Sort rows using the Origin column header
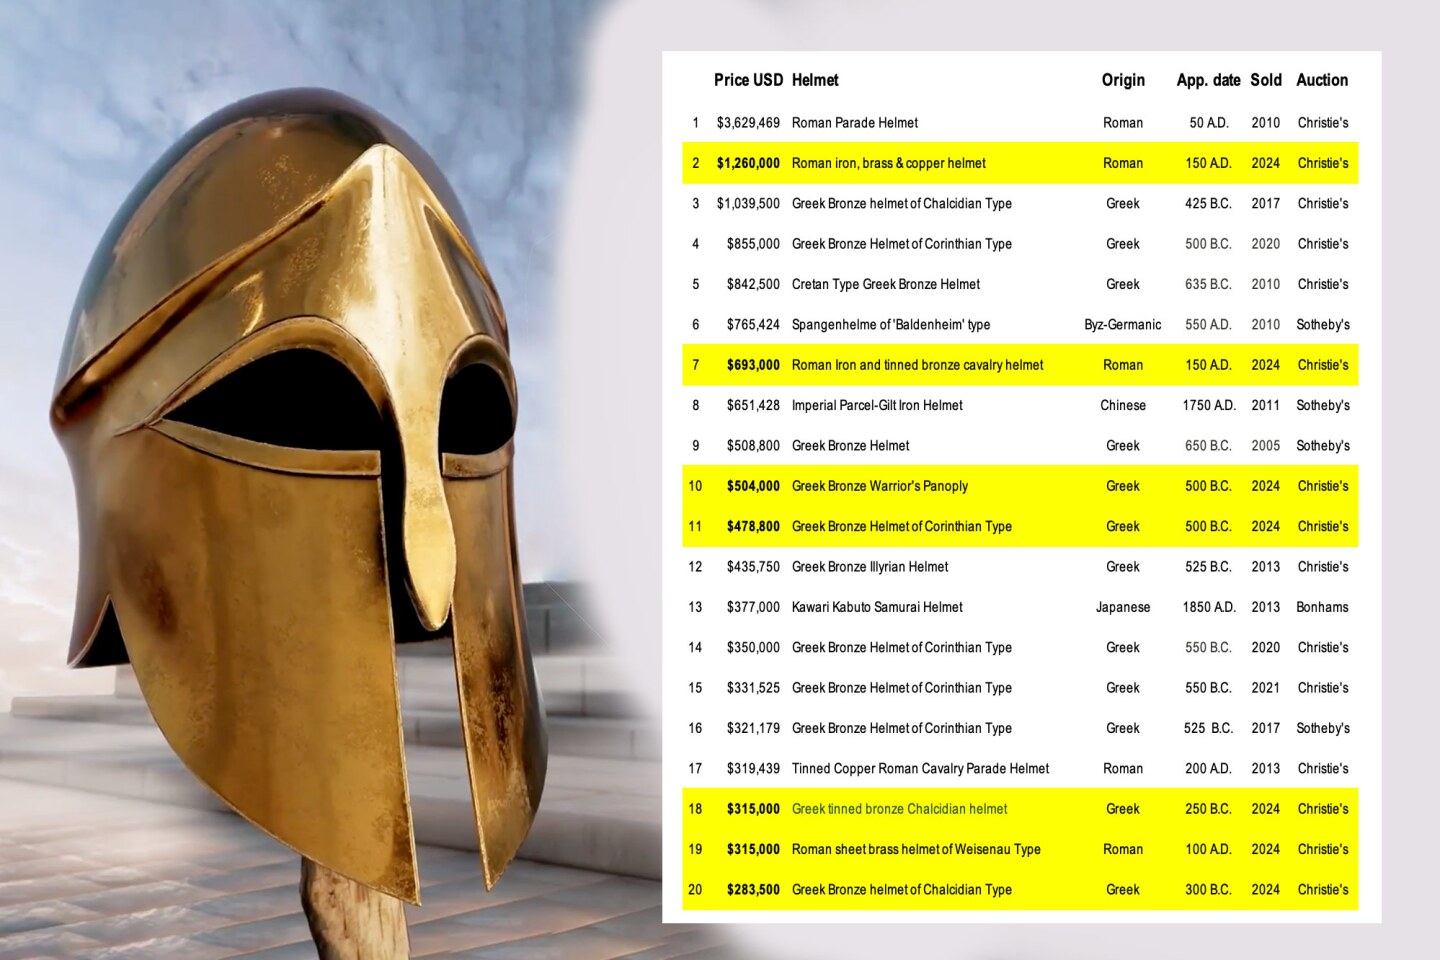Viewport: 1440px width, 960px height. tap(1122, 80)
